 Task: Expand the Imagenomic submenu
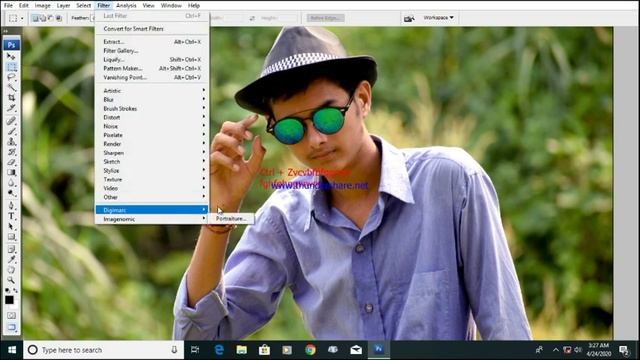pyautogui.click(x=152, y=219)
